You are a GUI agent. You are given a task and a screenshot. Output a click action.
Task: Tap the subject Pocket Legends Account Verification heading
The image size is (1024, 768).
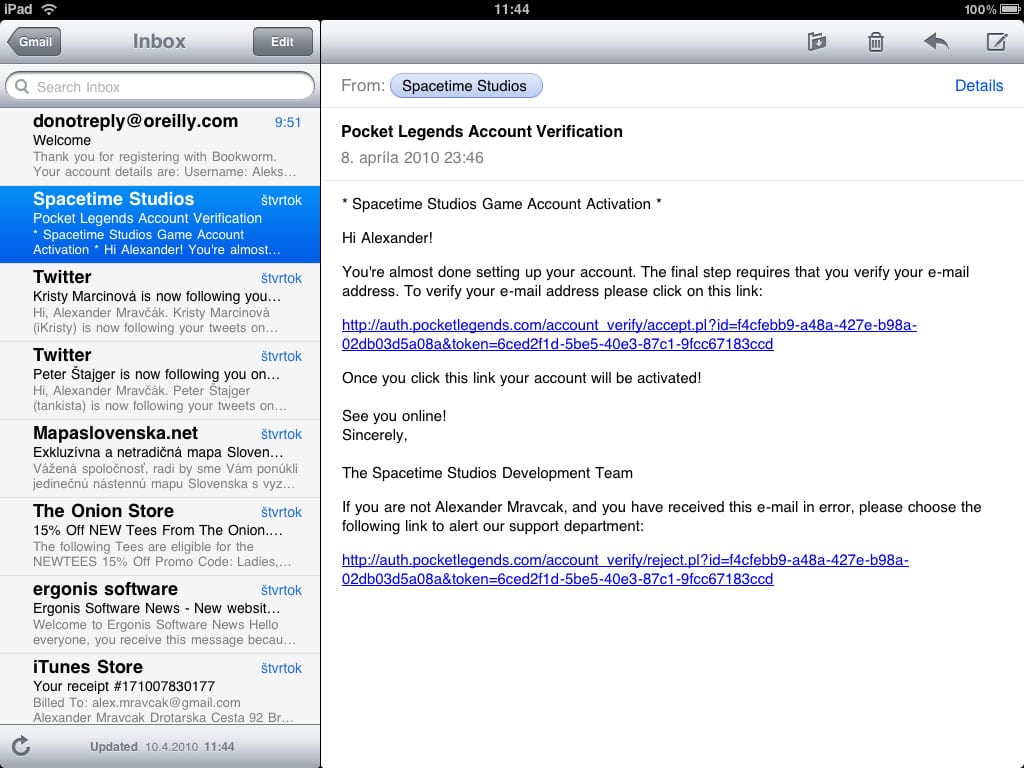(x=482, y=131)
